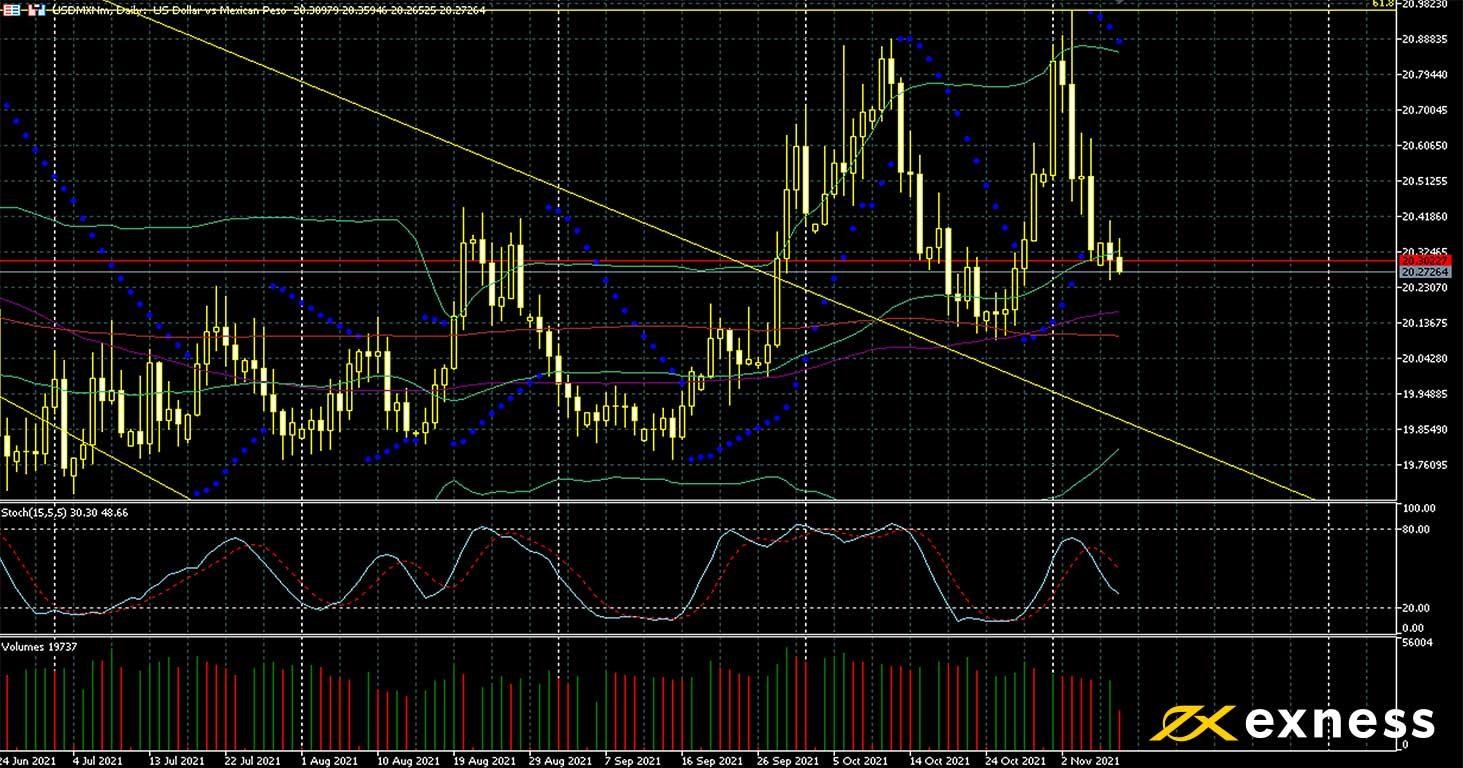Click the 19.76095 price axis label
Image resolution: width=1463 pixels, height=768 pixels.
point(1425,465)
